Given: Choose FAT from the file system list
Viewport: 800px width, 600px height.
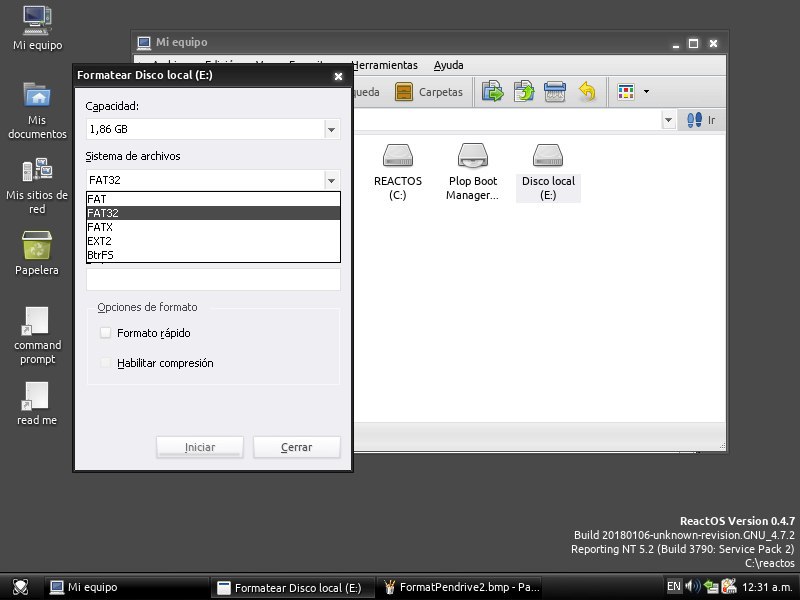Looking at the screenshot, I should 213,199.
